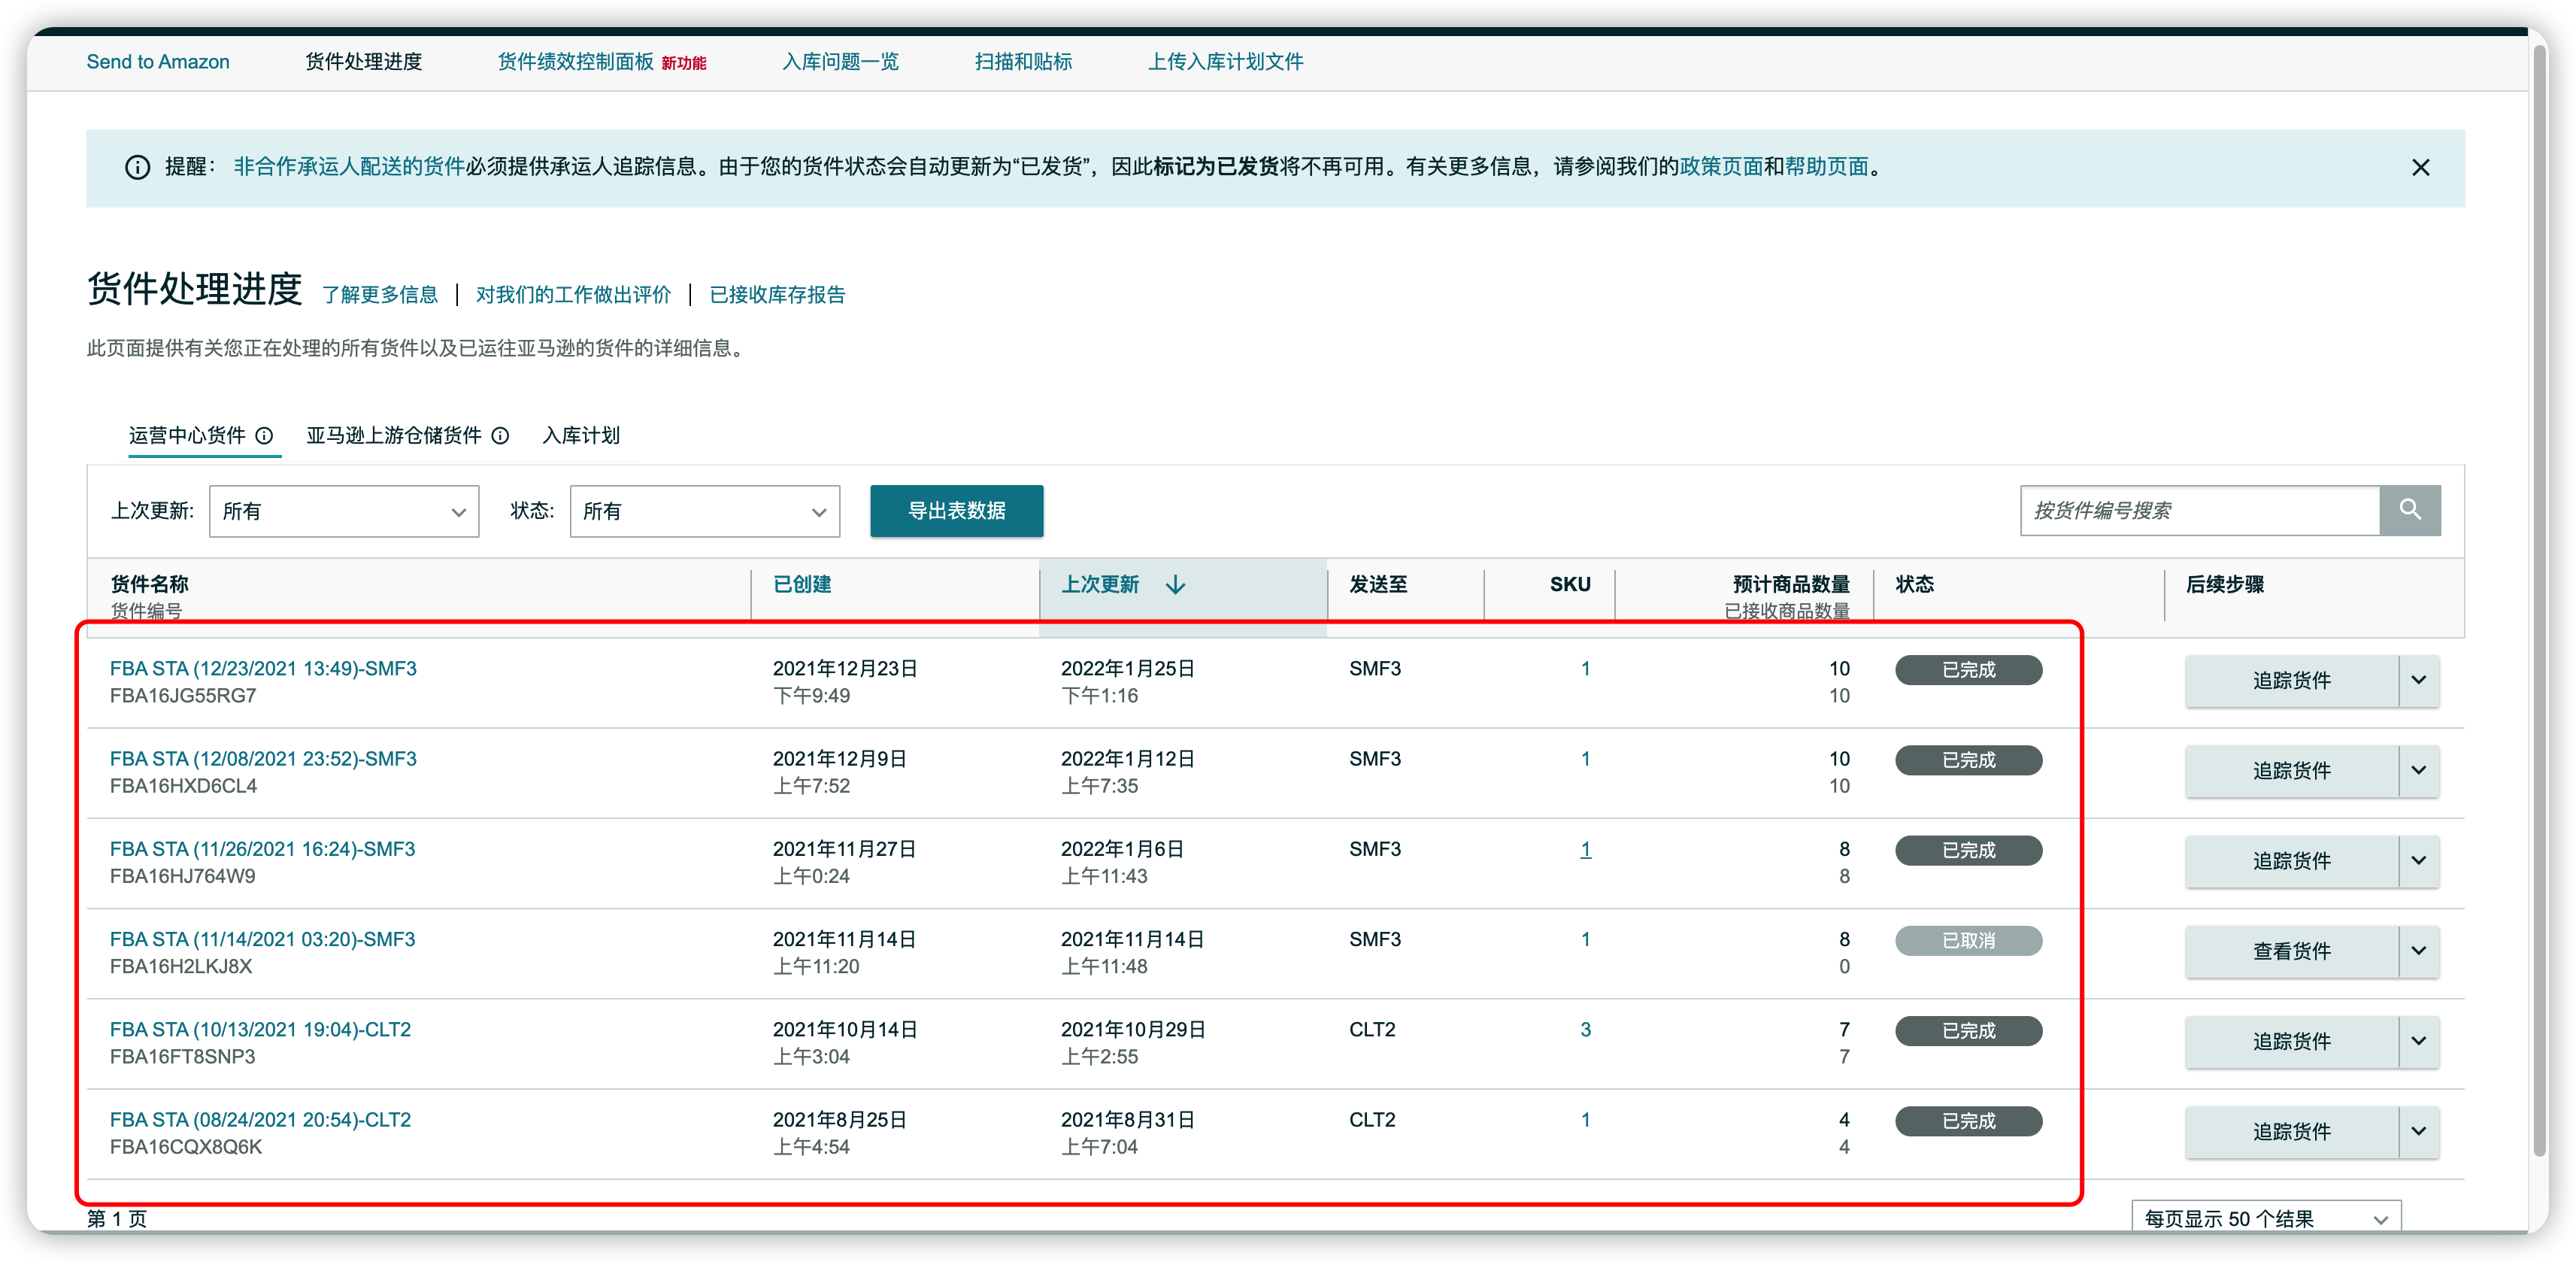Switch to 入库计划 sub-tab
2576x1262 pixels.
[581, 435]
